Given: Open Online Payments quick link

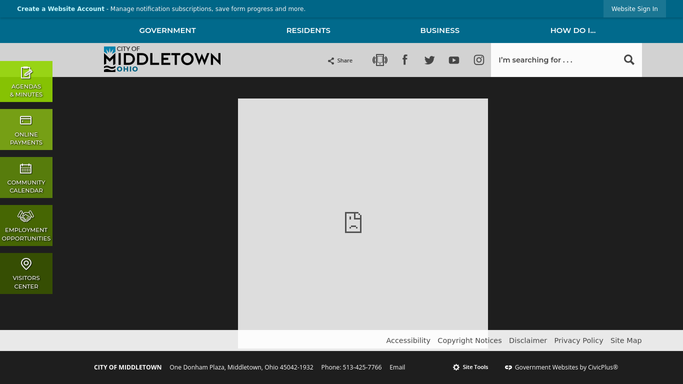Looking at the screenshot, I should click(x=26, y=129).
